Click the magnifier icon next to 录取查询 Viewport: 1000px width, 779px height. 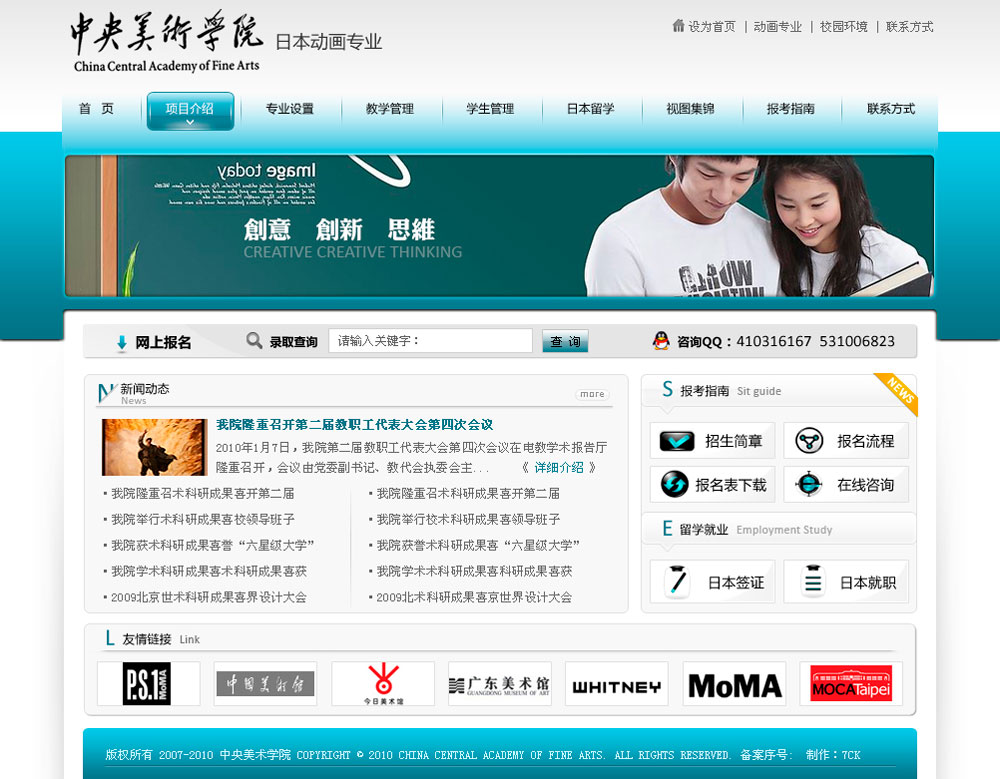[254, 341]
